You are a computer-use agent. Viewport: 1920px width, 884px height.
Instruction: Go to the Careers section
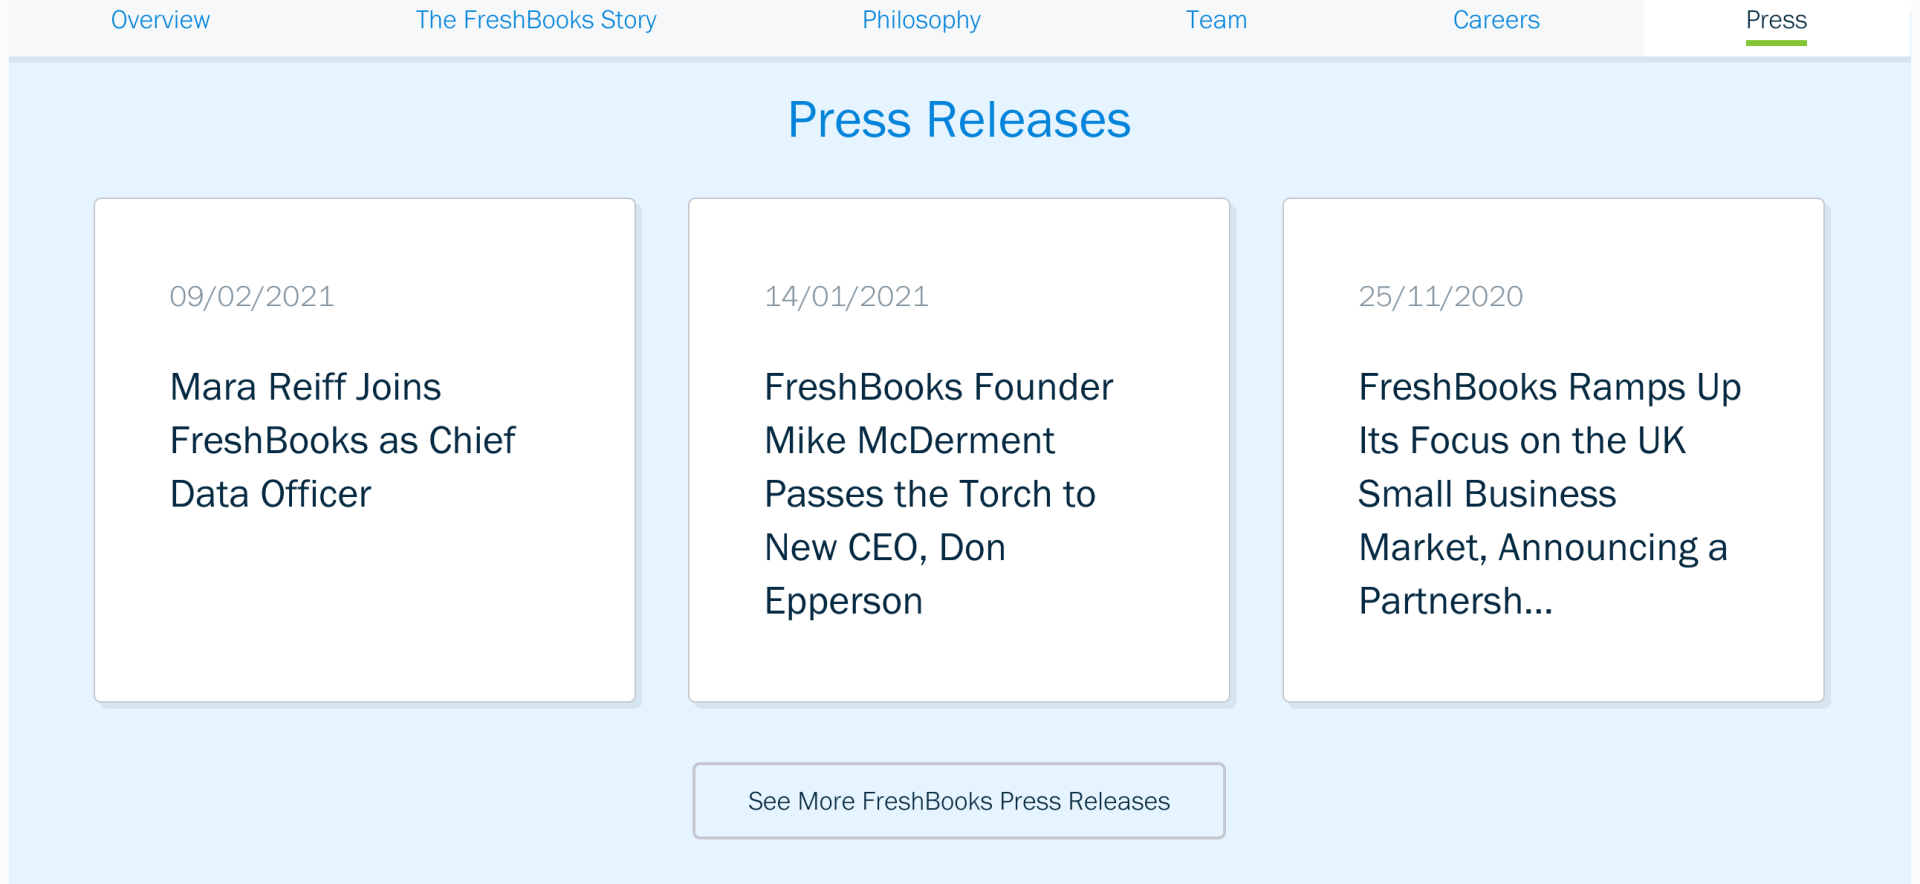1495,20
